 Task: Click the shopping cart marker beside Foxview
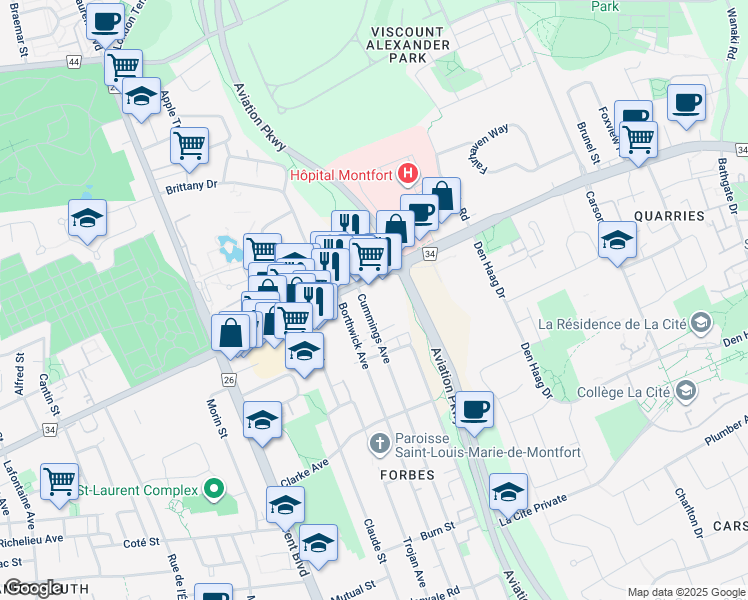[x=638, y=141]
